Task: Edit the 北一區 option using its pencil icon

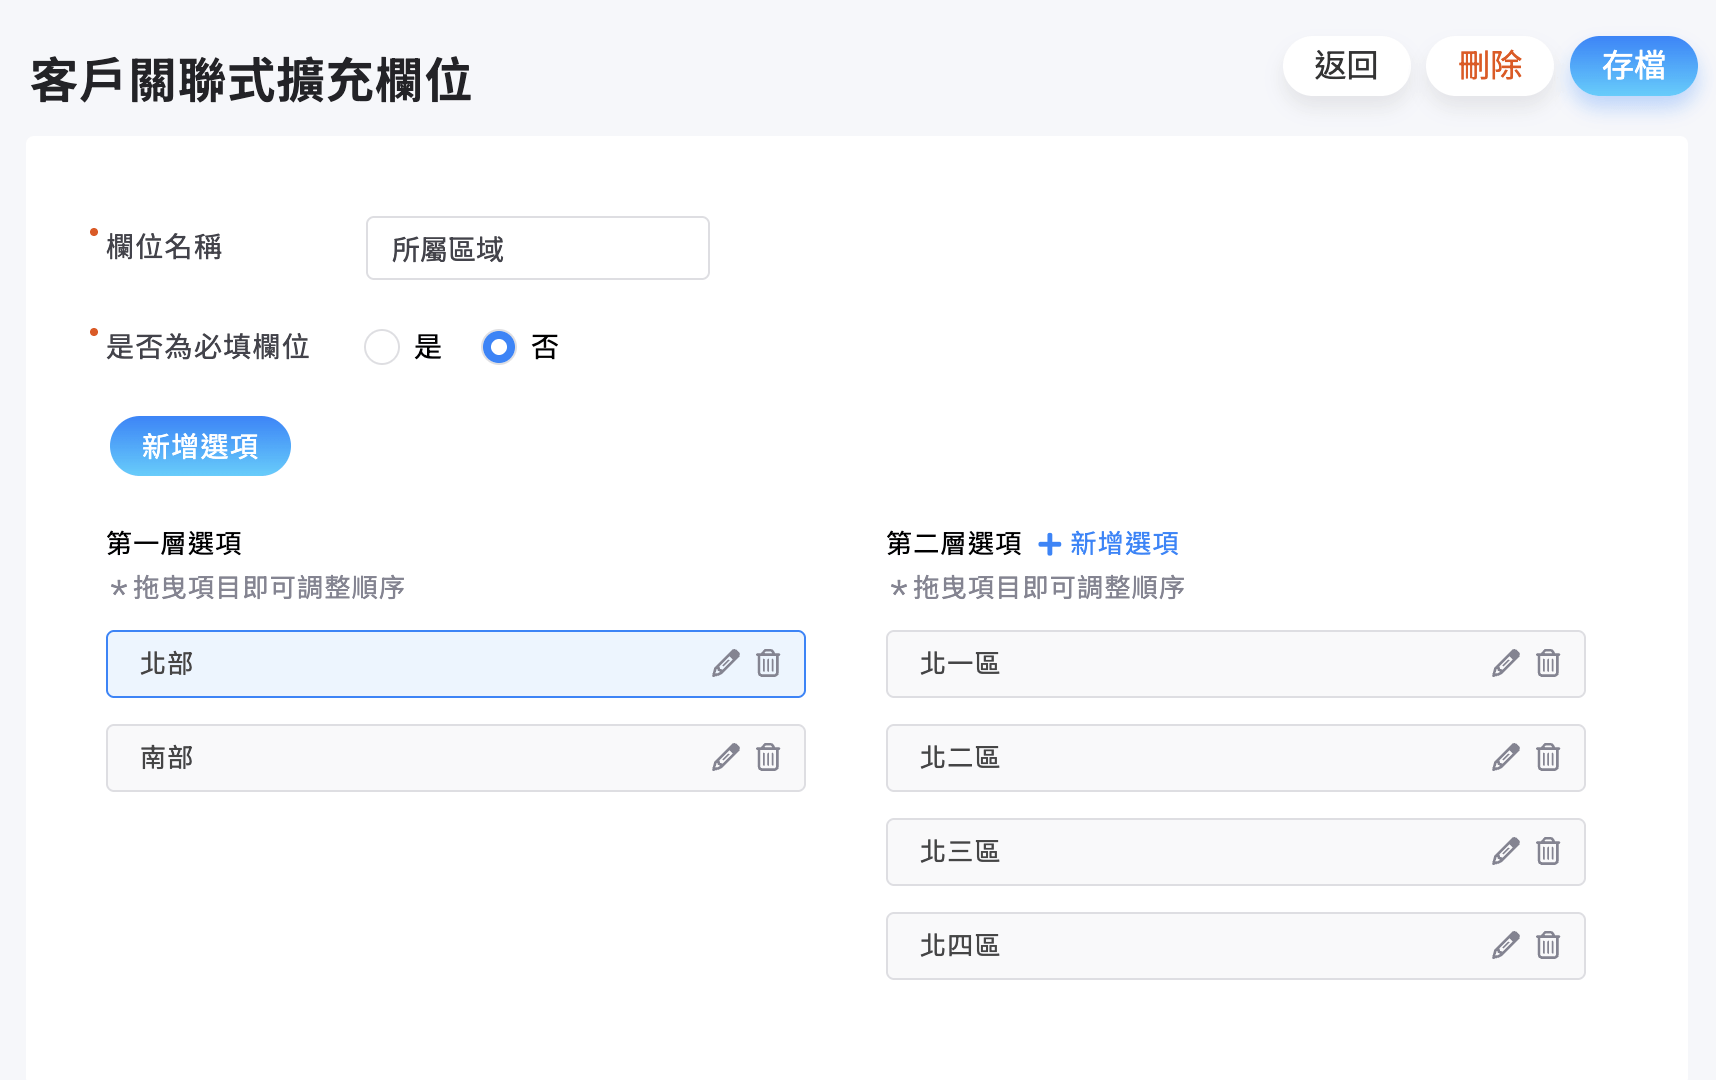Action: (1505, 663)
